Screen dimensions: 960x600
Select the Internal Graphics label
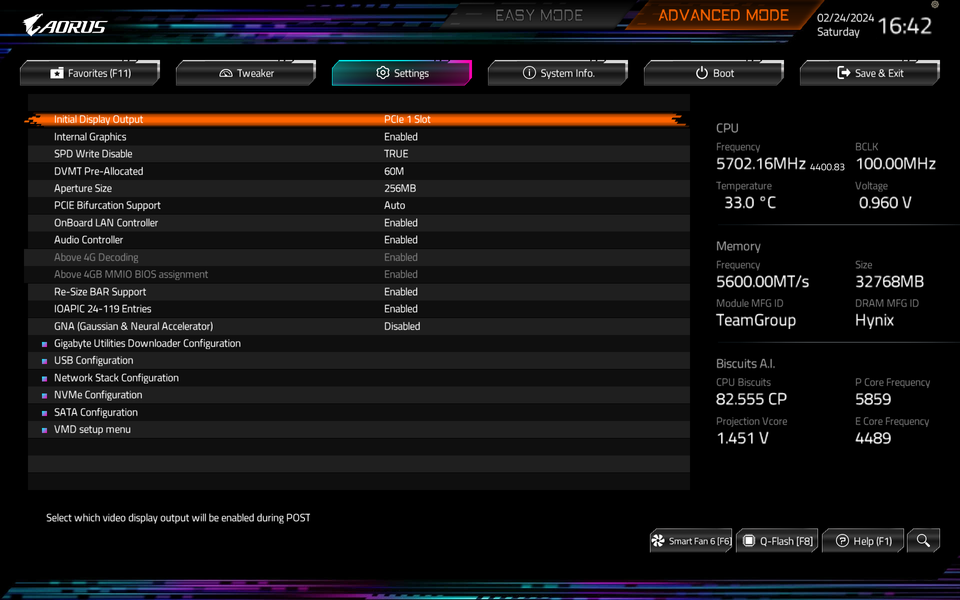click(90, 137)
